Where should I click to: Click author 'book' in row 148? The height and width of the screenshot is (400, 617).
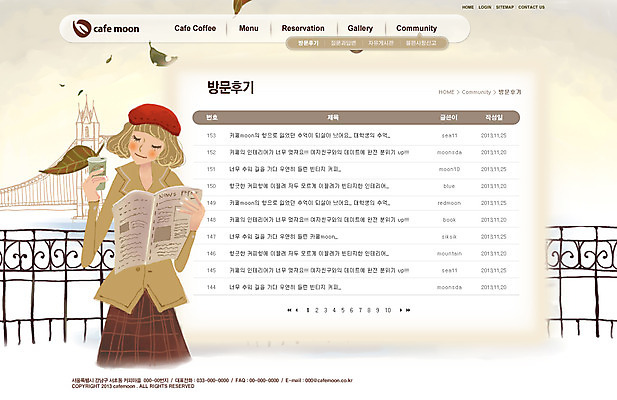point(449,220)
